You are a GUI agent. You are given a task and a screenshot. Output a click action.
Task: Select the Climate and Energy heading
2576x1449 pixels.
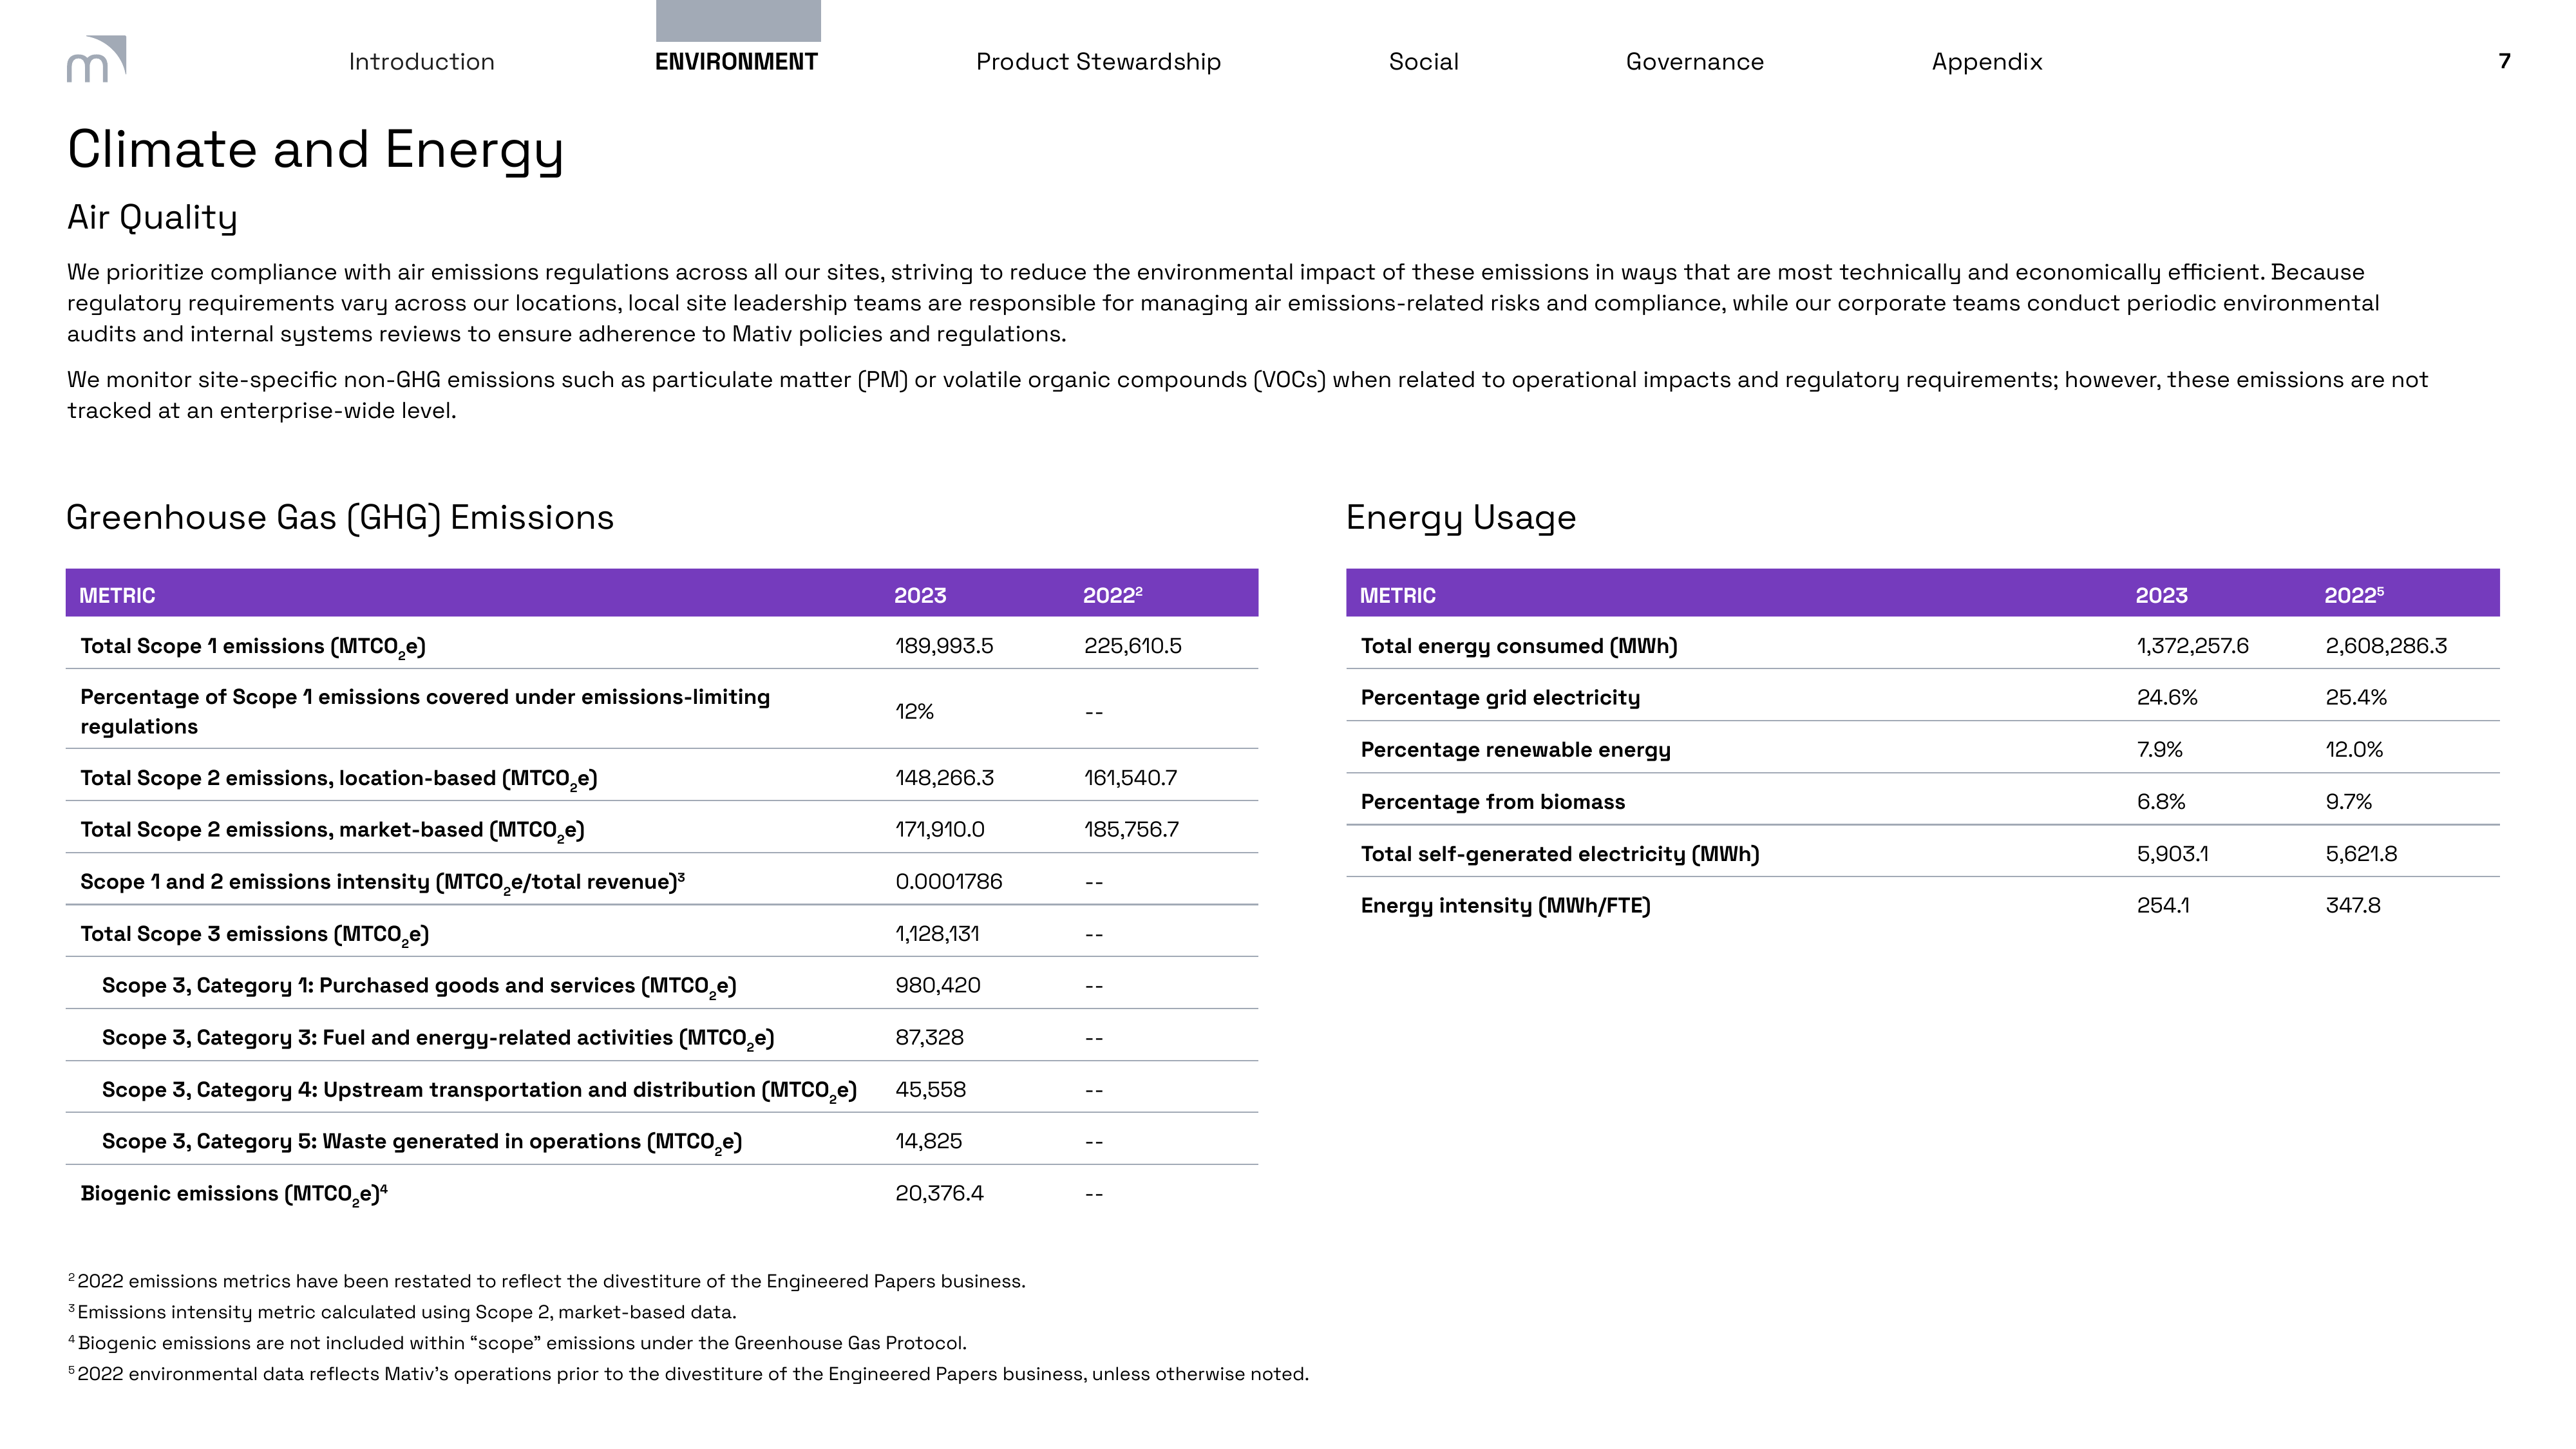(x=315, y=150)
